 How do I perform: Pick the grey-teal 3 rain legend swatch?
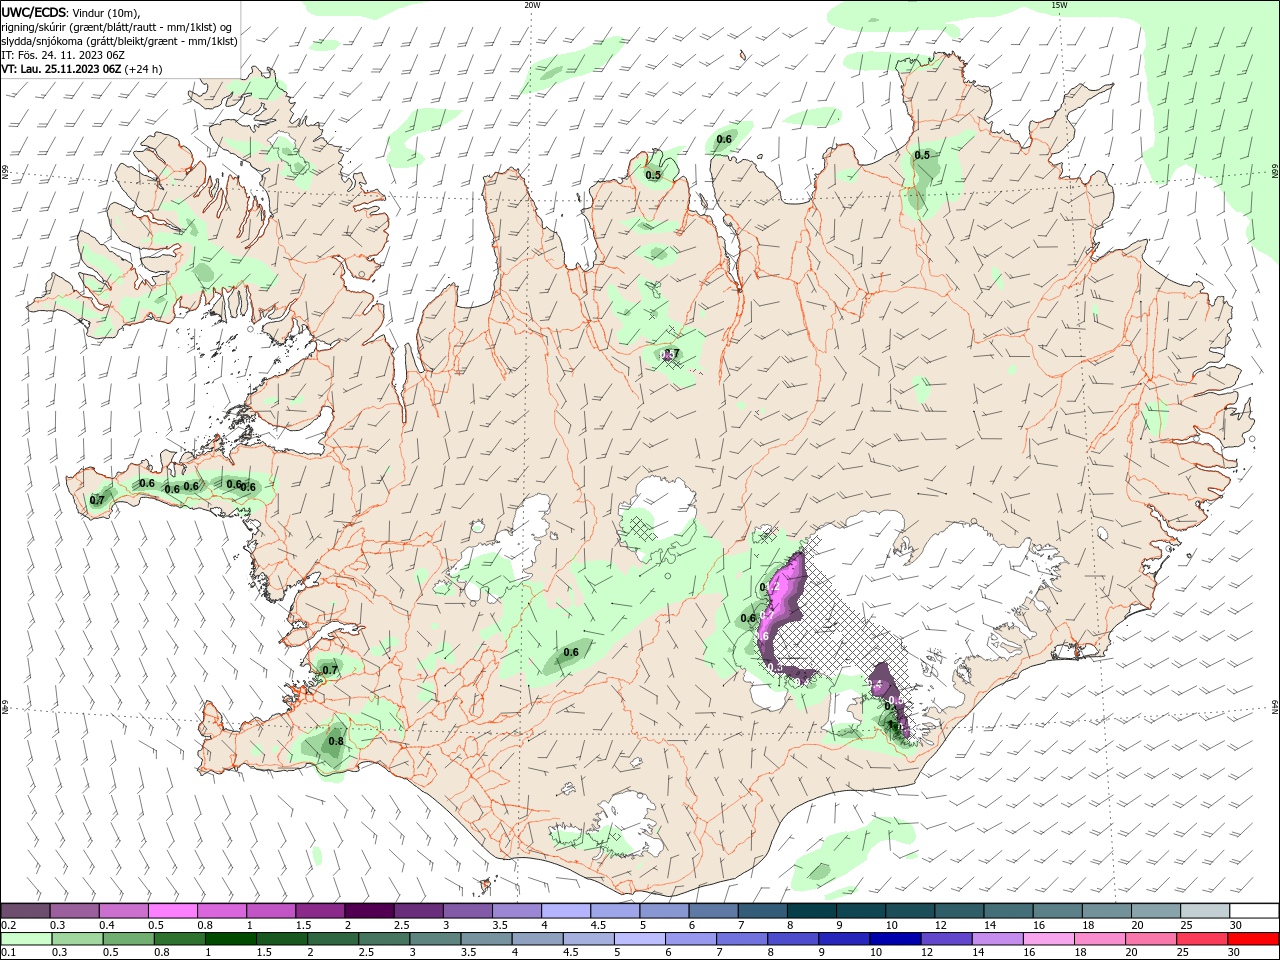pyautogui.click(x=436, y=939)
